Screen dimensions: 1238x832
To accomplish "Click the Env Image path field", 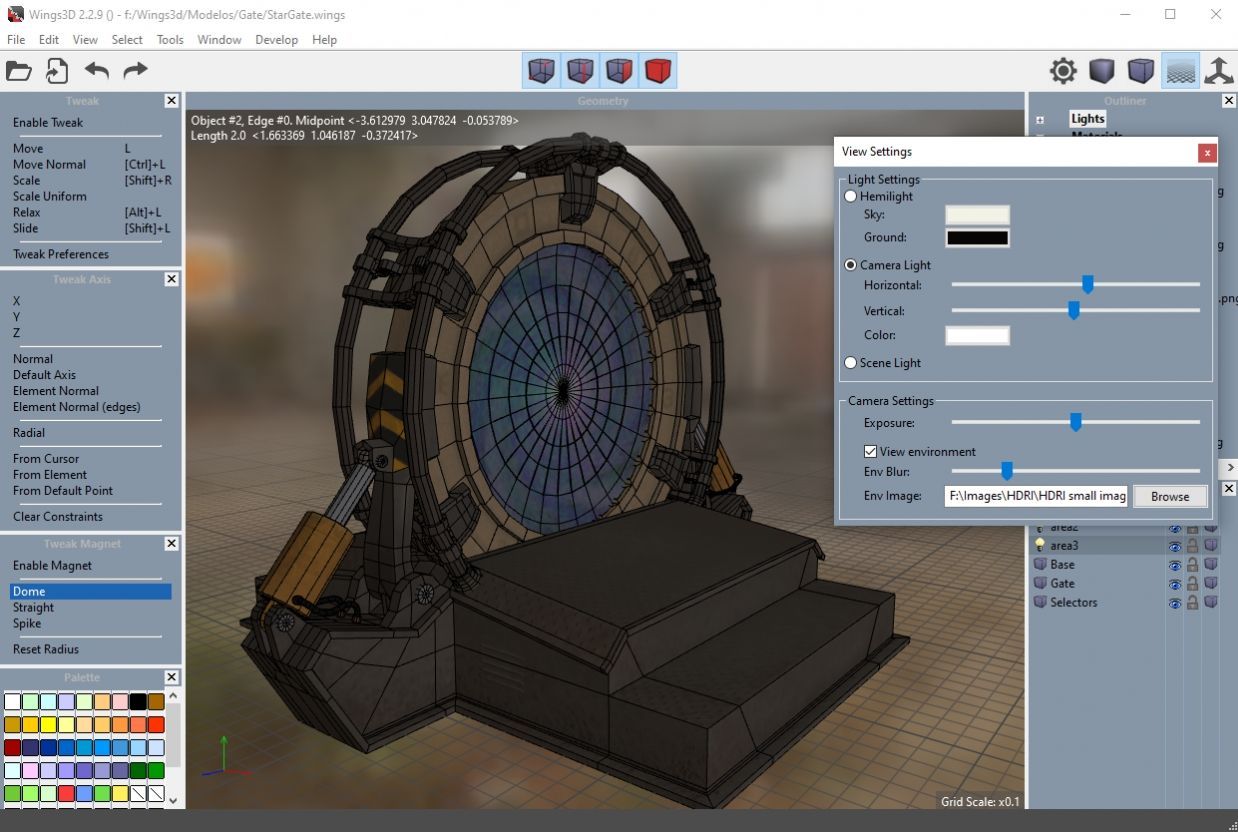I will pos(1036,496).
